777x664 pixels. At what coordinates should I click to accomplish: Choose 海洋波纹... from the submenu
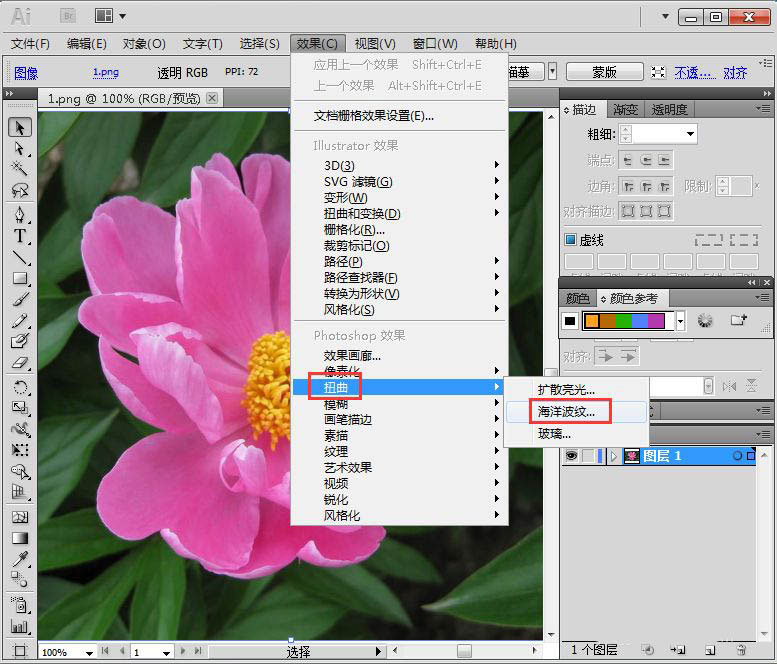(577, 412)
